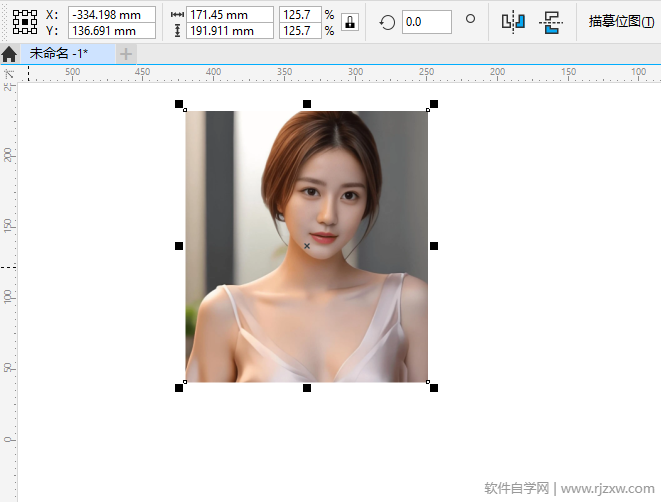Select the bottom-center selection handle

pos(307,388)
